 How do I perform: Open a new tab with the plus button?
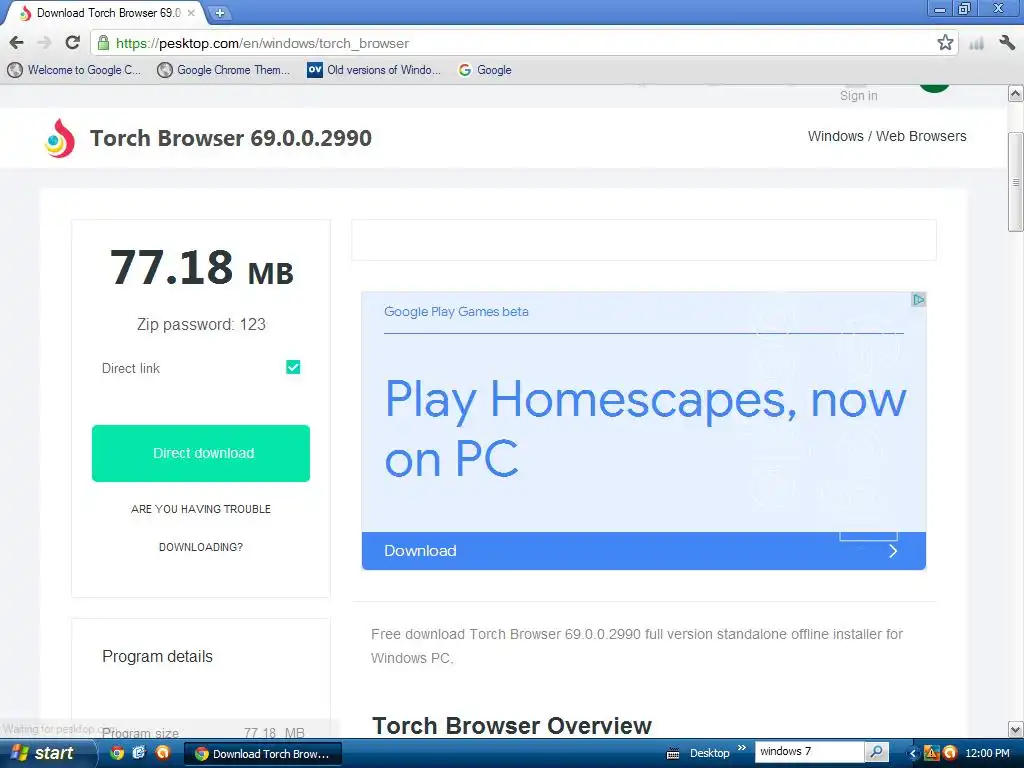(x=220, y=12)
